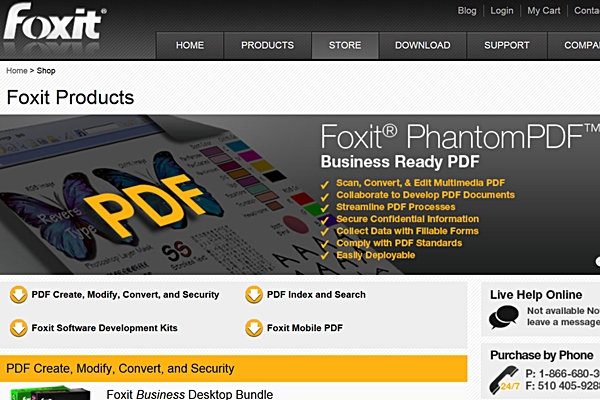
Task: Click the Foxit Business Desktop Bundle title
Action: click(x=190, y=394)
